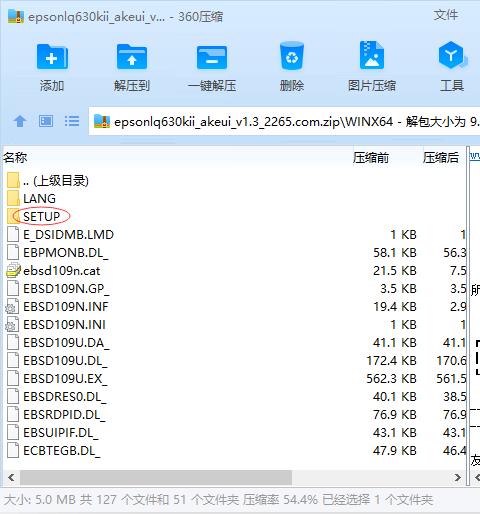Click the archive path address field

pos(284,121)
